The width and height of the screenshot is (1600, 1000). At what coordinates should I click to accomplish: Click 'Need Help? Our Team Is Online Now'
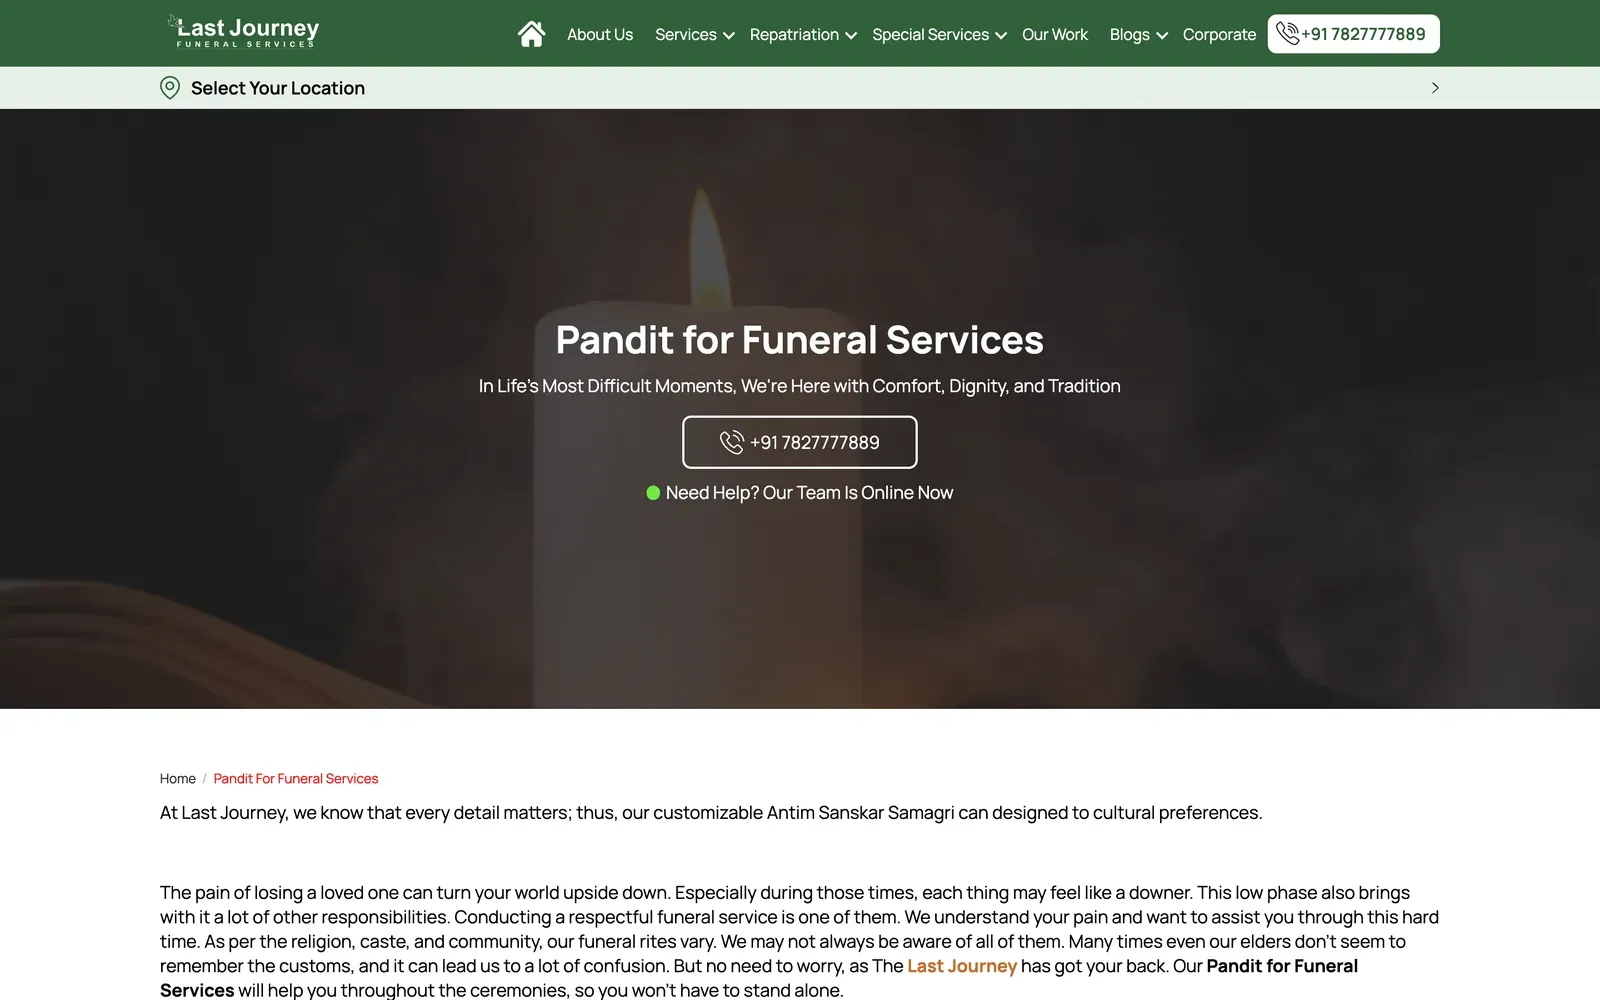pyautogui.click(x=809, y=493)
